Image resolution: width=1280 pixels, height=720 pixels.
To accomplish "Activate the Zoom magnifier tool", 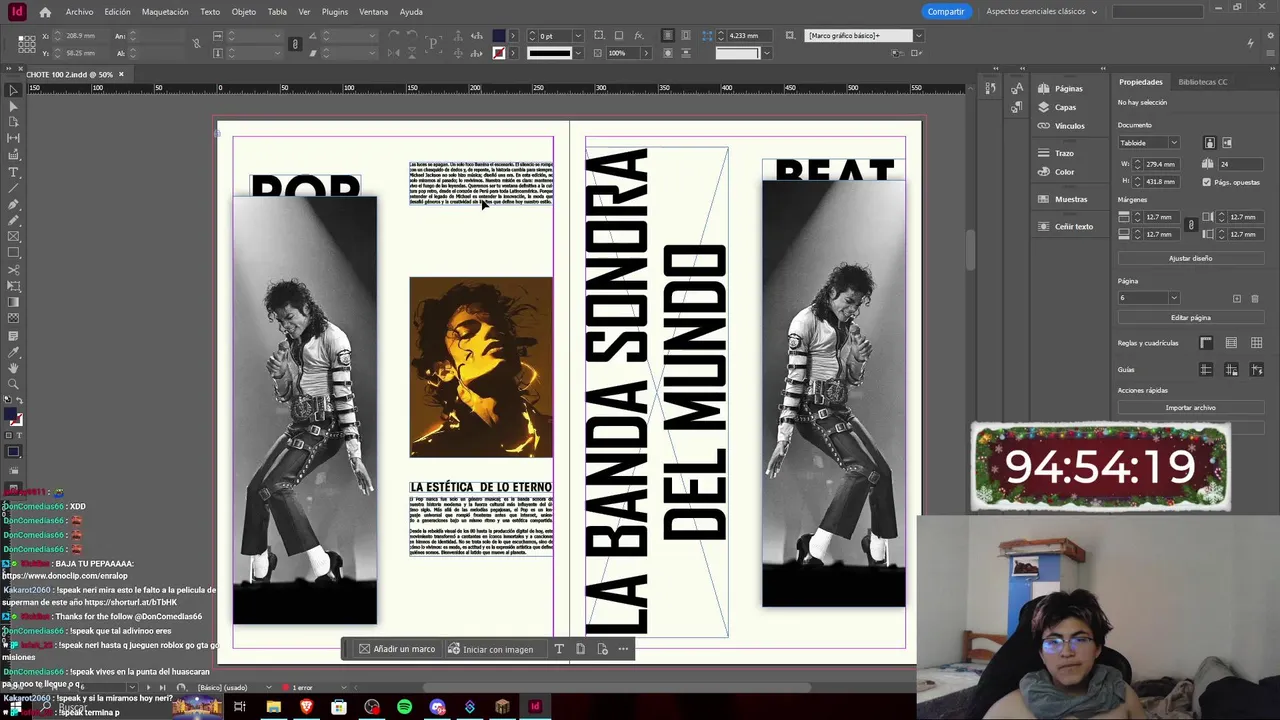I will pos(14,385).
